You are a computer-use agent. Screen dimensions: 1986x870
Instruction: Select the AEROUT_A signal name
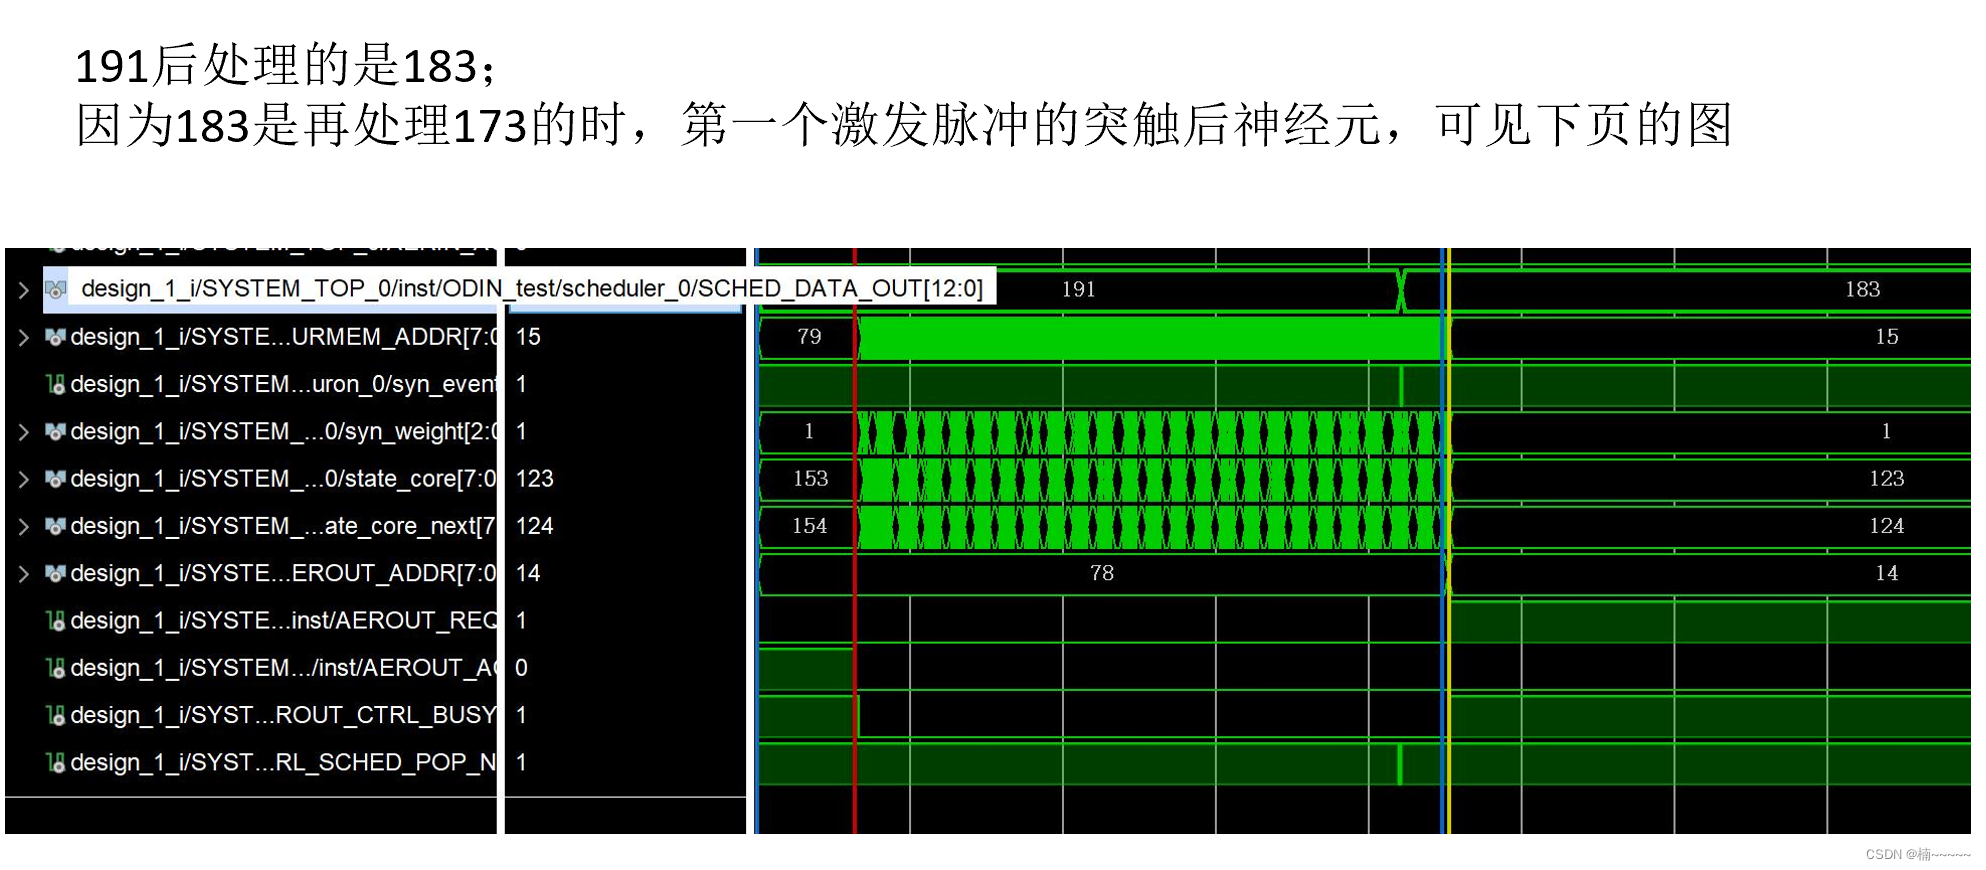(284, 668)
